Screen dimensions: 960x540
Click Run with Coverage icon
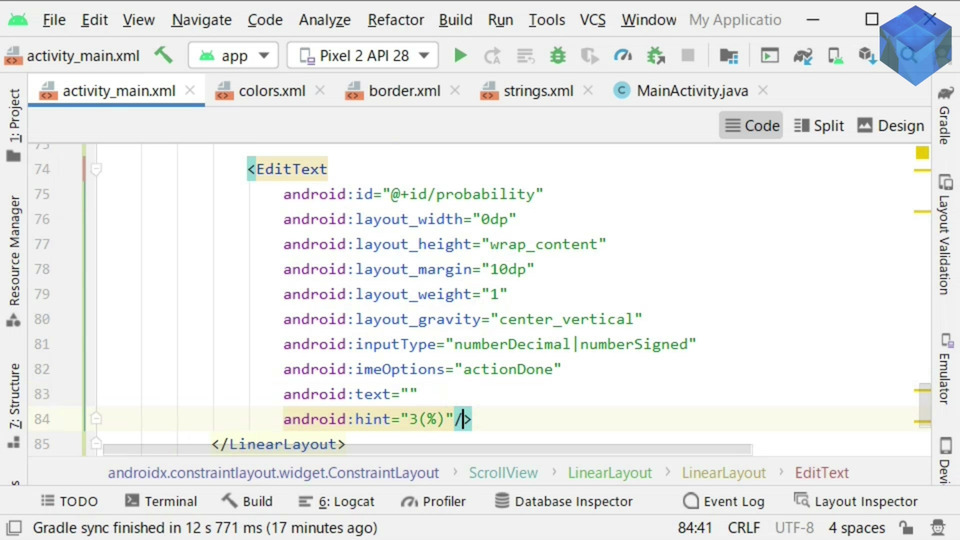590,56
